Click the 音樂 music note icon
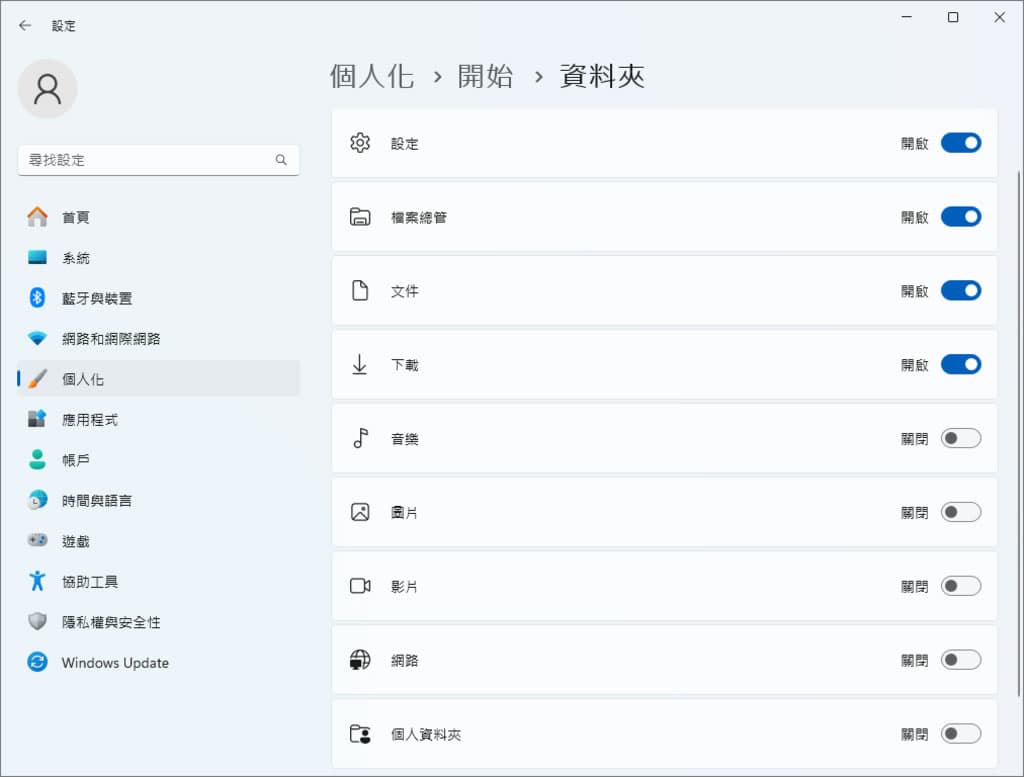 coord(360,438)
